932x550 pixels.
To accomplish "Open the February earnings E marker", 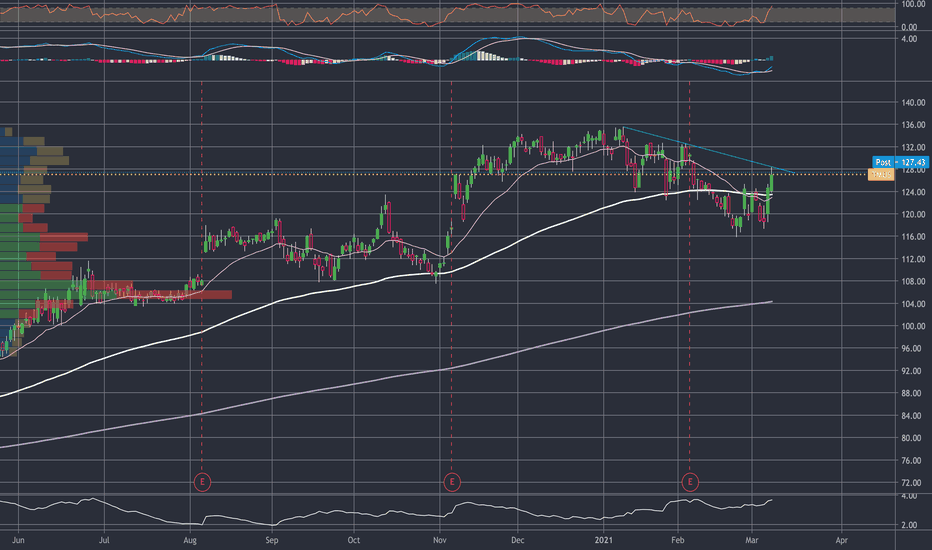I will [690, 482].
